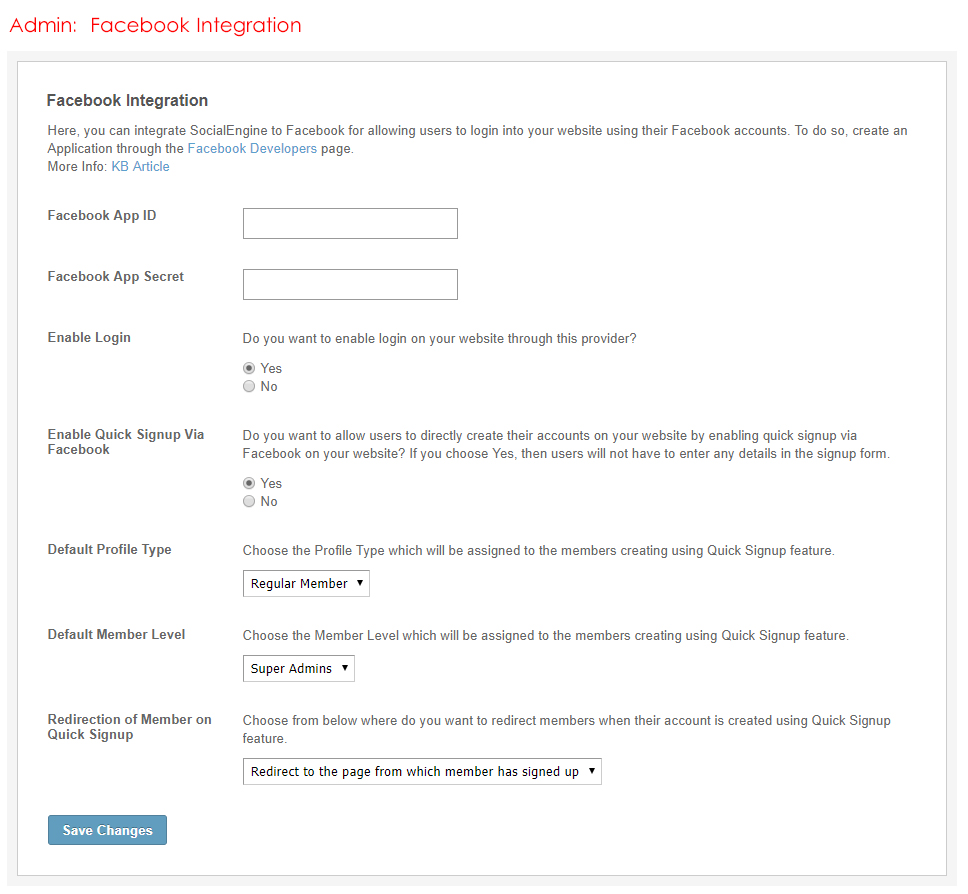Select Yes for Enable Login
The height and width of the screenshot is (894, 968).
[249, 368]
